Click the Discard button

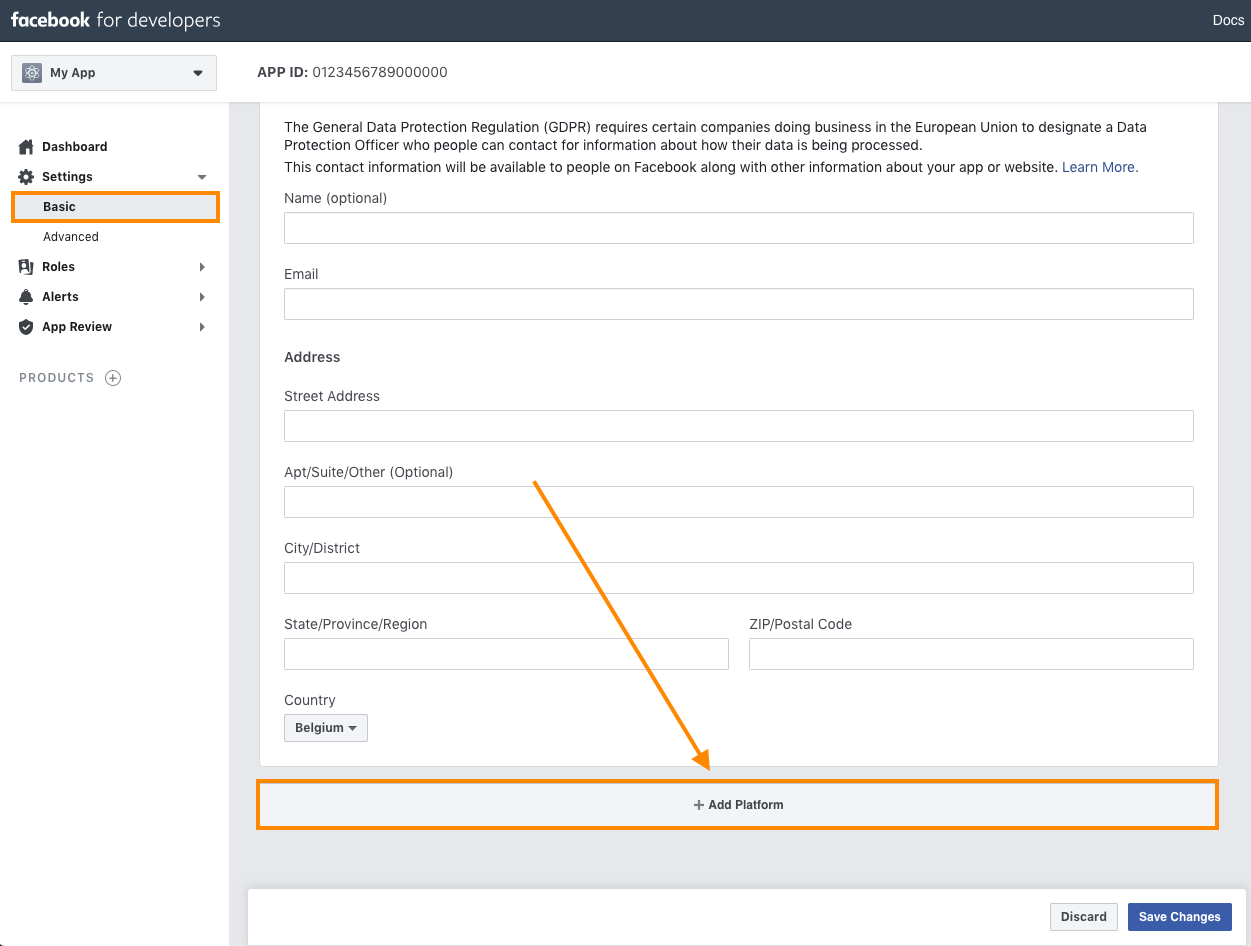point(1084,917)
